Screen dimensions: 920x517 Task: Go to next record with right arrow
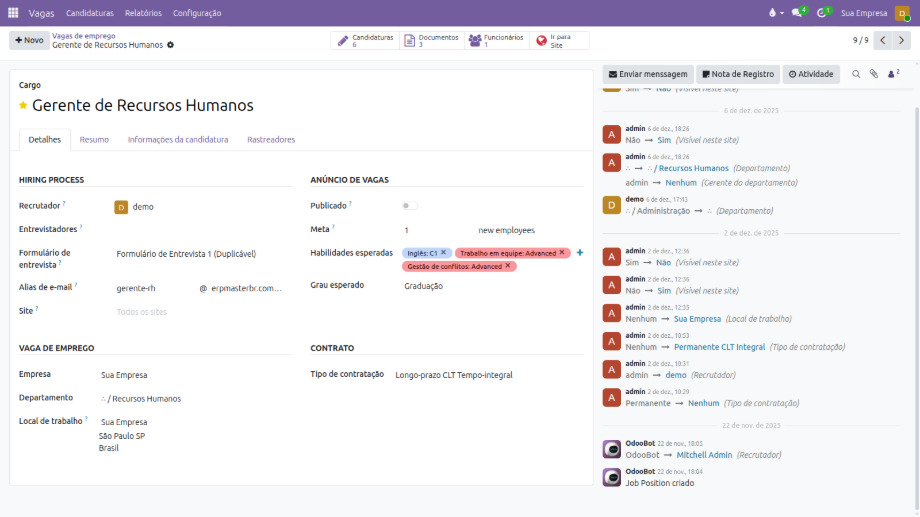[901, 41]
